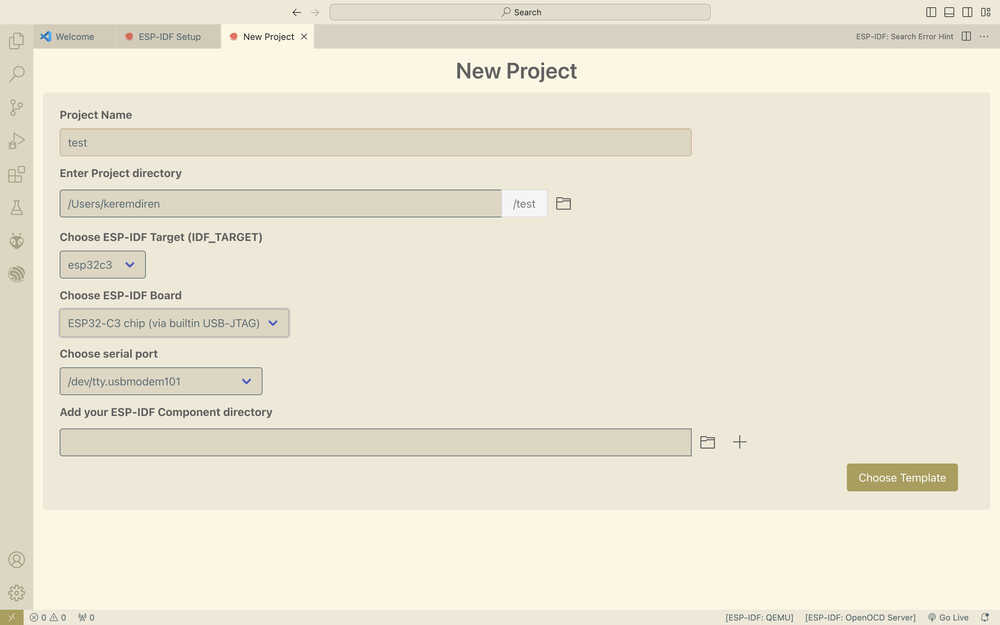The height and width of the screenshot is (625, 1000).
Task: Open the Testing flask icon in sidebar
Action: pos(16,207)
